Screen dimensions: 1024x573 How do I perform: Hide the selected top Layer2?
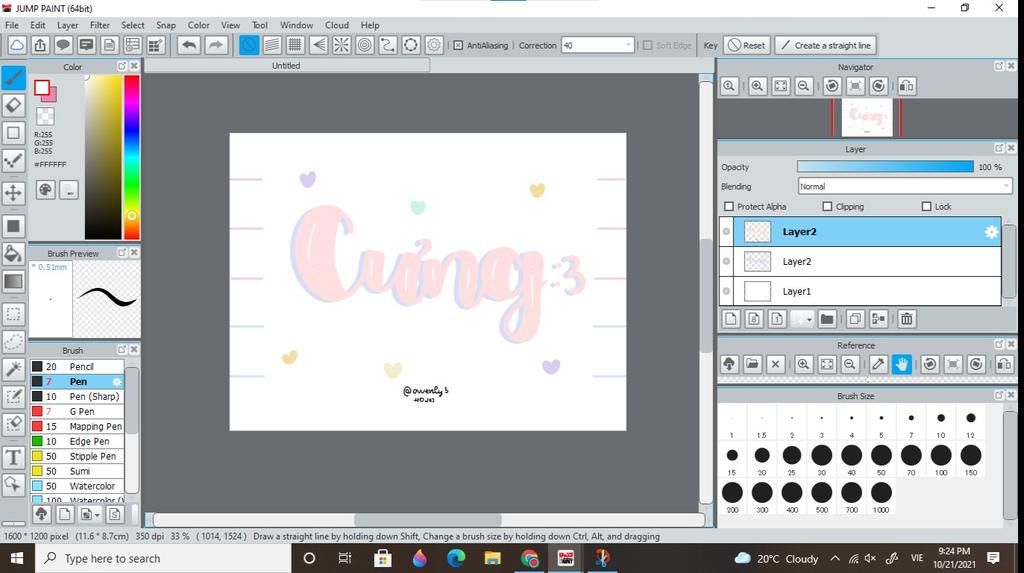pyautogui.click(x=726, y=232)
